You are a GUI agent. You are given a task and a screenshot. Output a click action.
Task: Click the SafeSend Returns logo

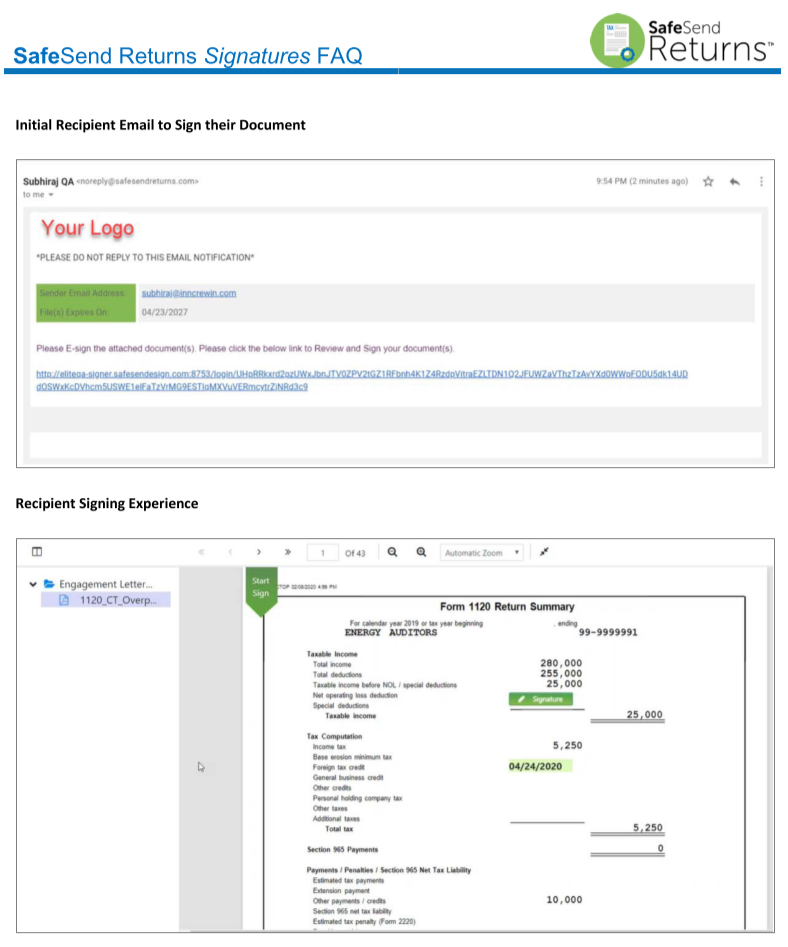pos(681,40)
